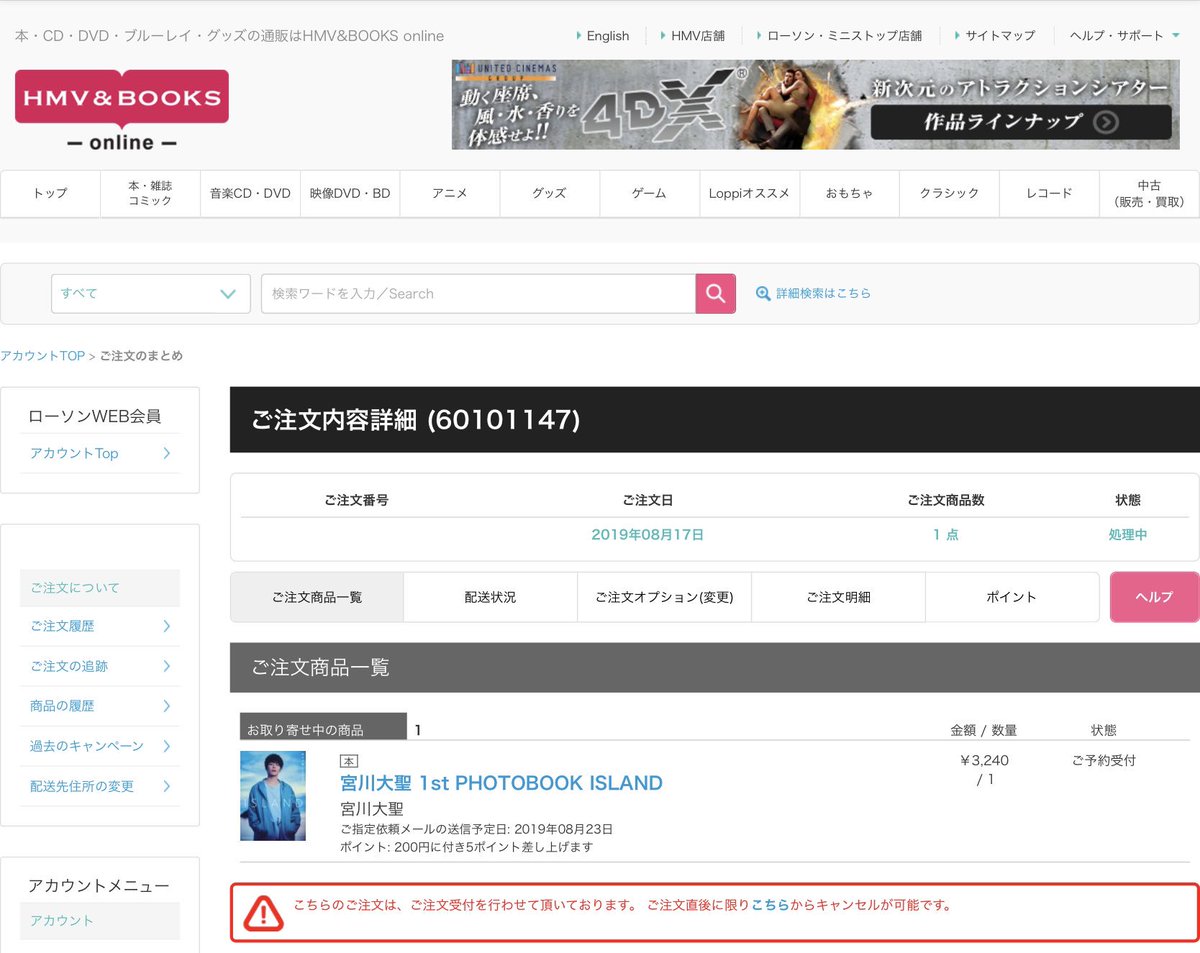Screen dimensions: 1200x953
Task: Open アカウントTop in sidebar
Action: click(x=100, y=453)
